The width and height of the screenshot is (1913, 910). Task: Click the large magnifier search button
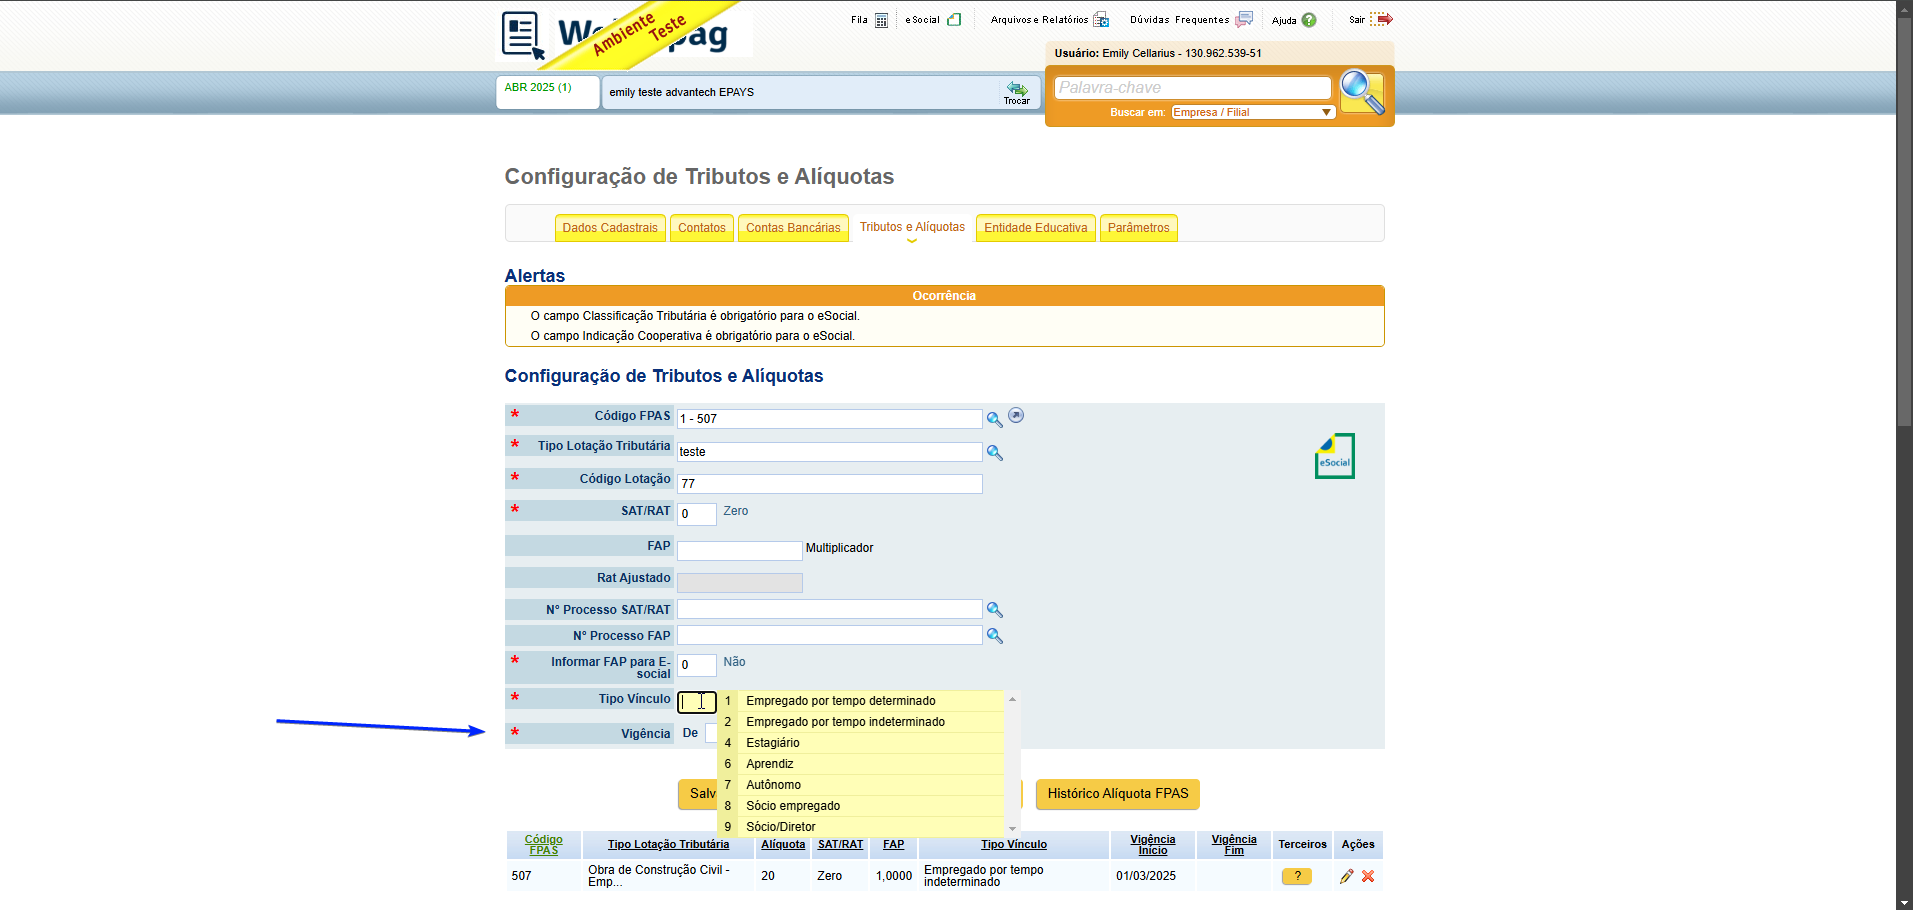point(1362,92)
